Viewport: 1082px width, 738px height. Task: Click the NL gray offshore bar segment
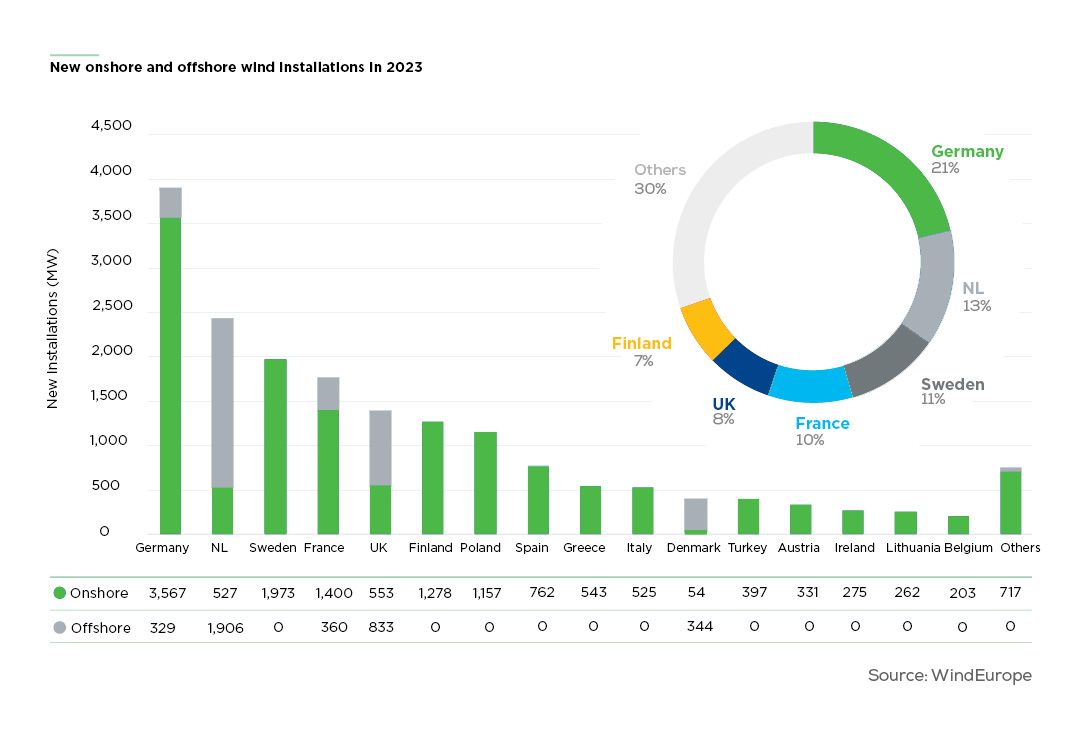click(222, 403)
